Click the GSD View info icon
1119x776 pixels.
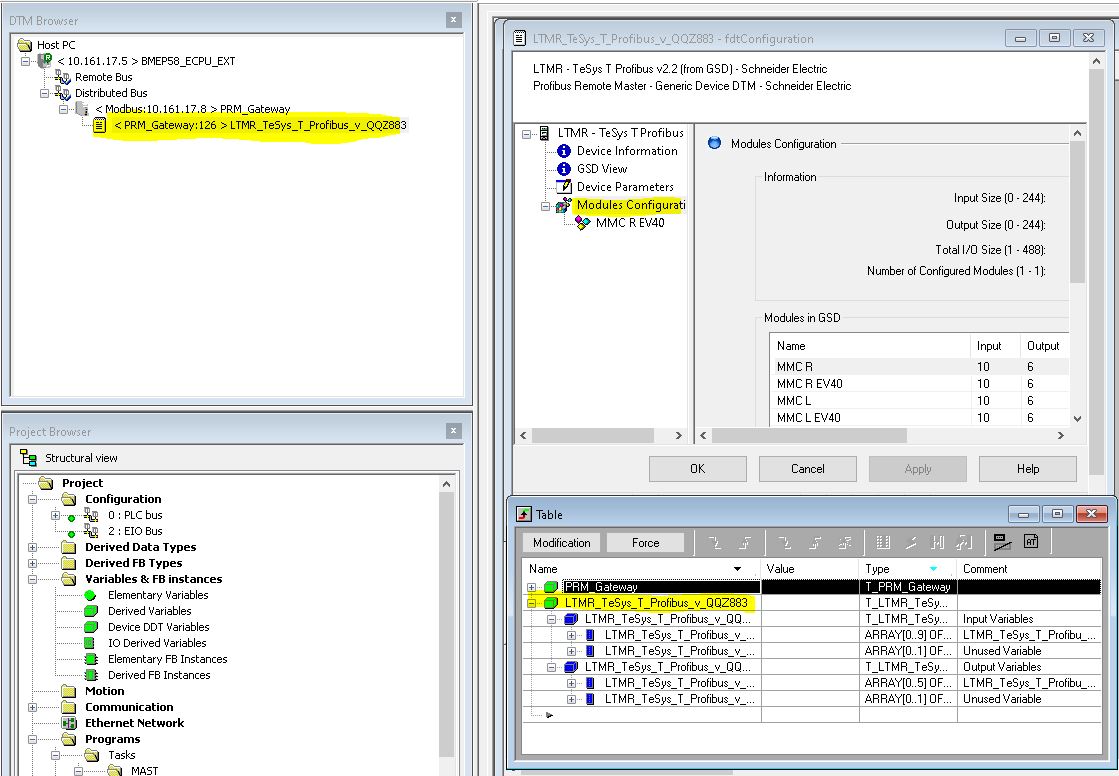tap(564, 168)
